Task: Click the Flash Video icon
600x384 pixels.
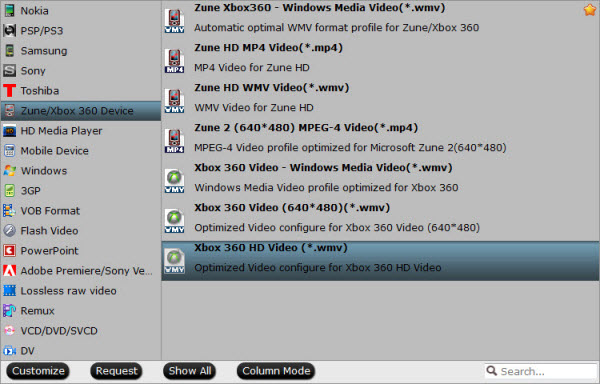Action: [9, 231]
